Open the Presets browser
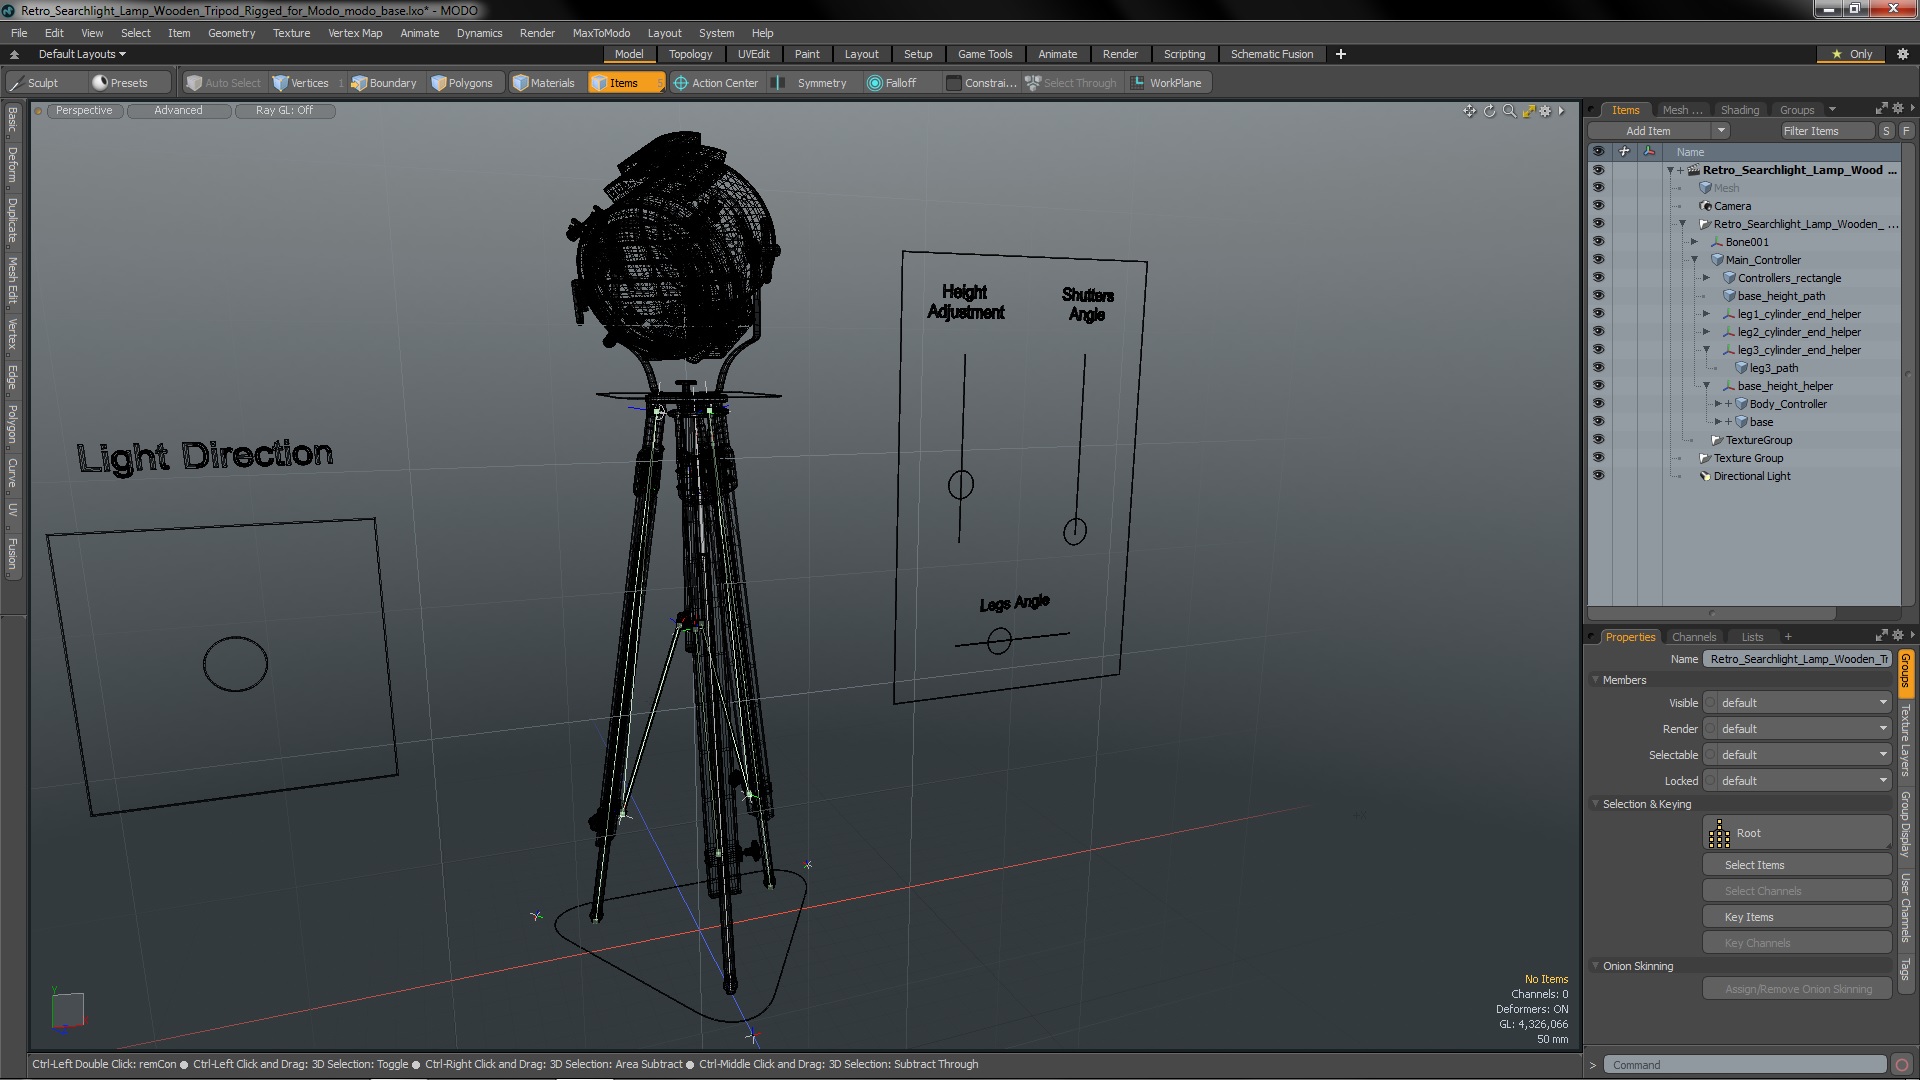Image resolution: width=1920 pixels, height=1080 pixels. (x=120, y=83)
